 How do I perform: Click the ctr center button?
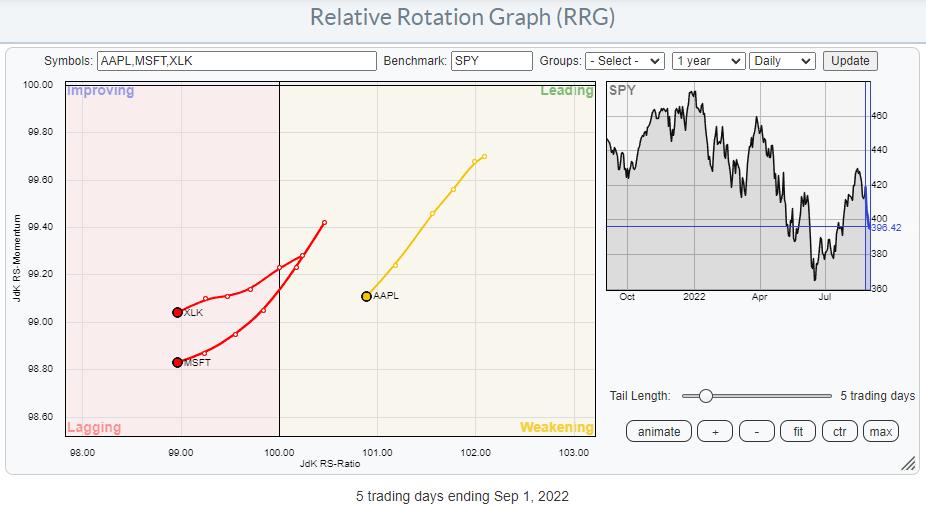click(838, 431)
